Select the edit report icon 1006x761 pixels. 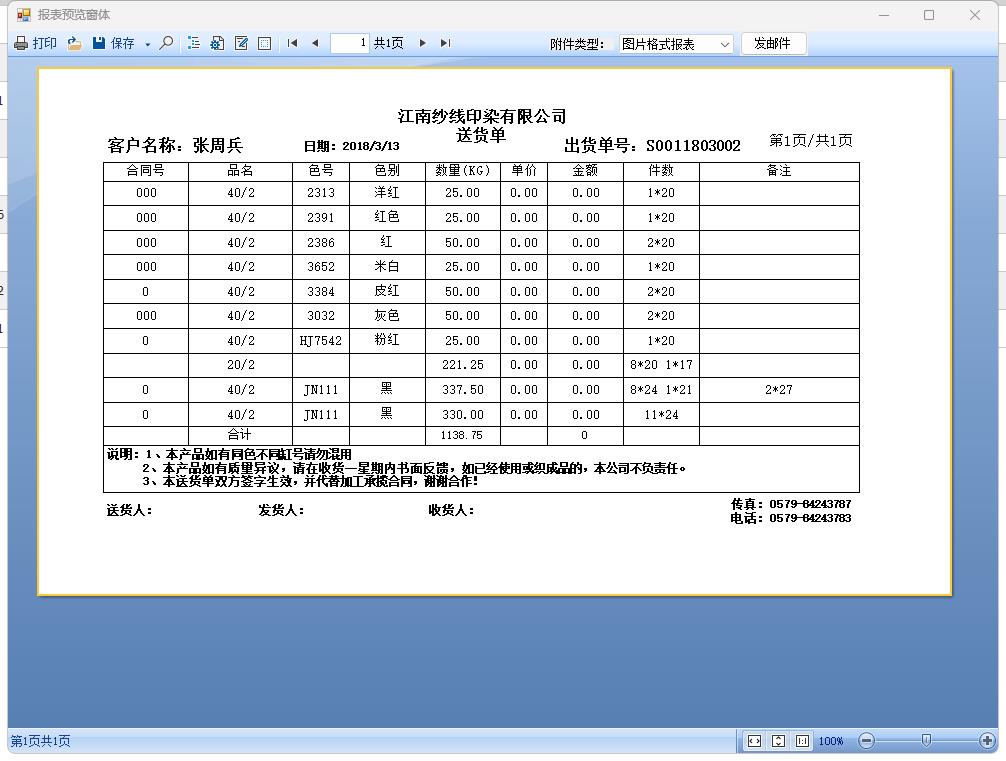[242, 43]
